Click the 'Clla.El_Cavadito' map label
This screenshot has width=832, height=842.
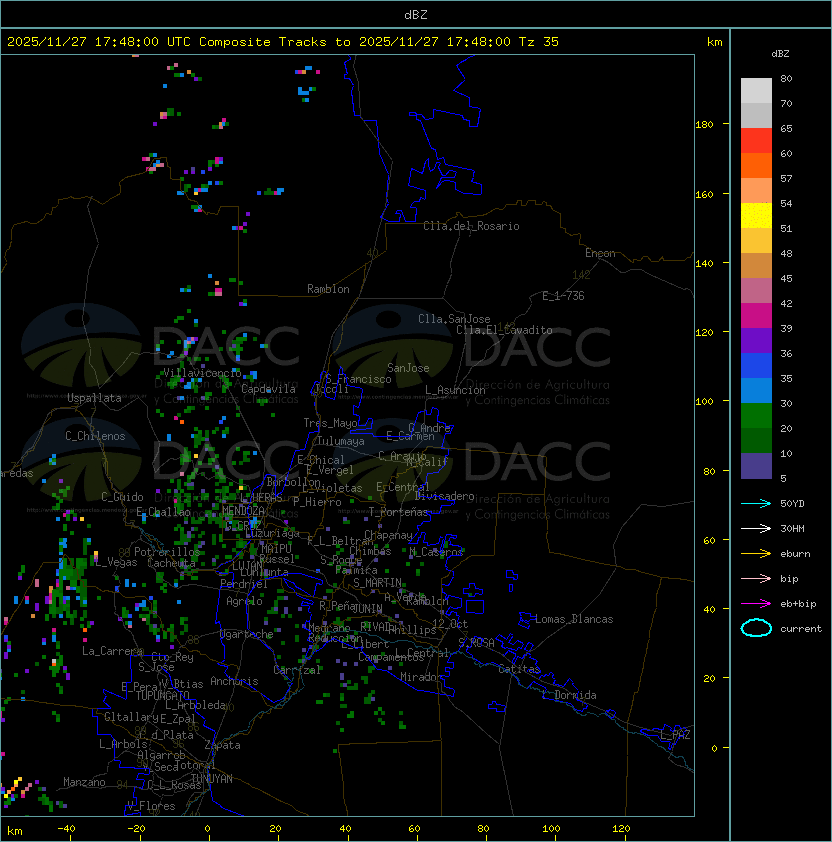coord(504,330)
